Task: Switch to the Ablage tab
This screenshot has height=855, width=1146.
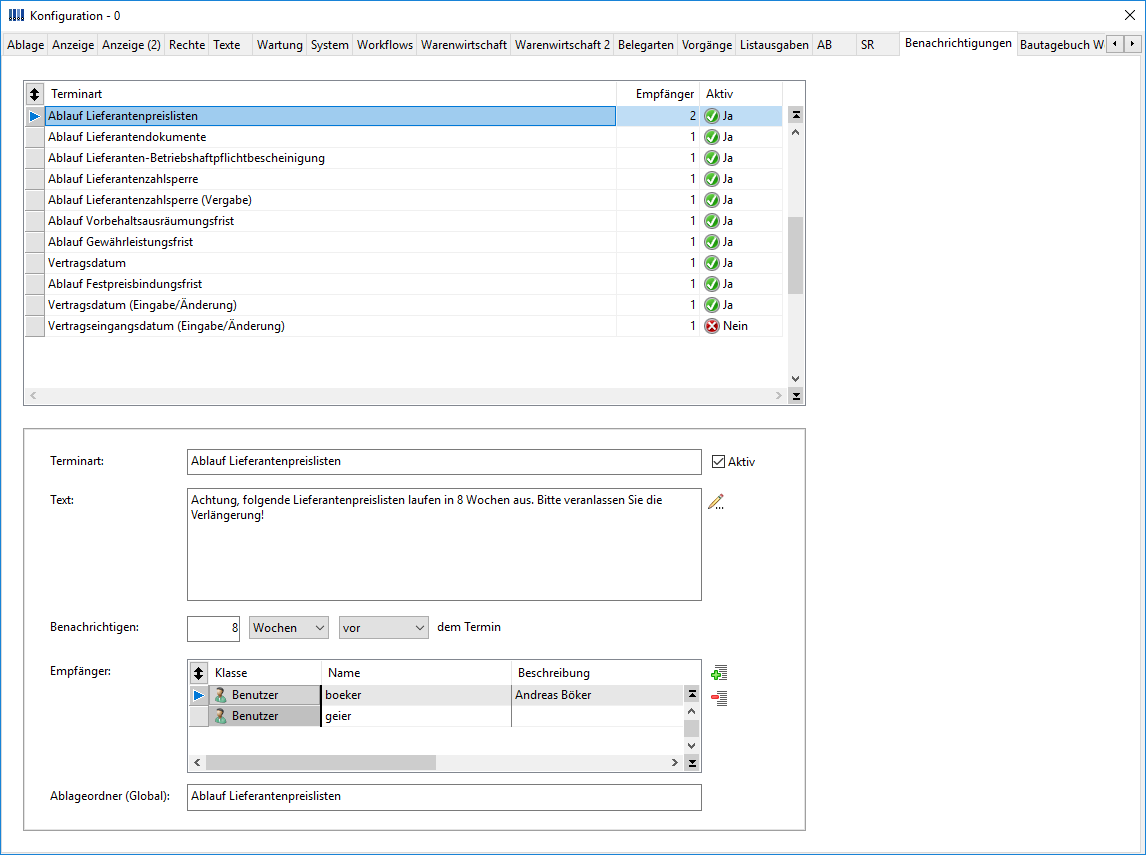Action: pyautogui.click(x=26, y=45)
